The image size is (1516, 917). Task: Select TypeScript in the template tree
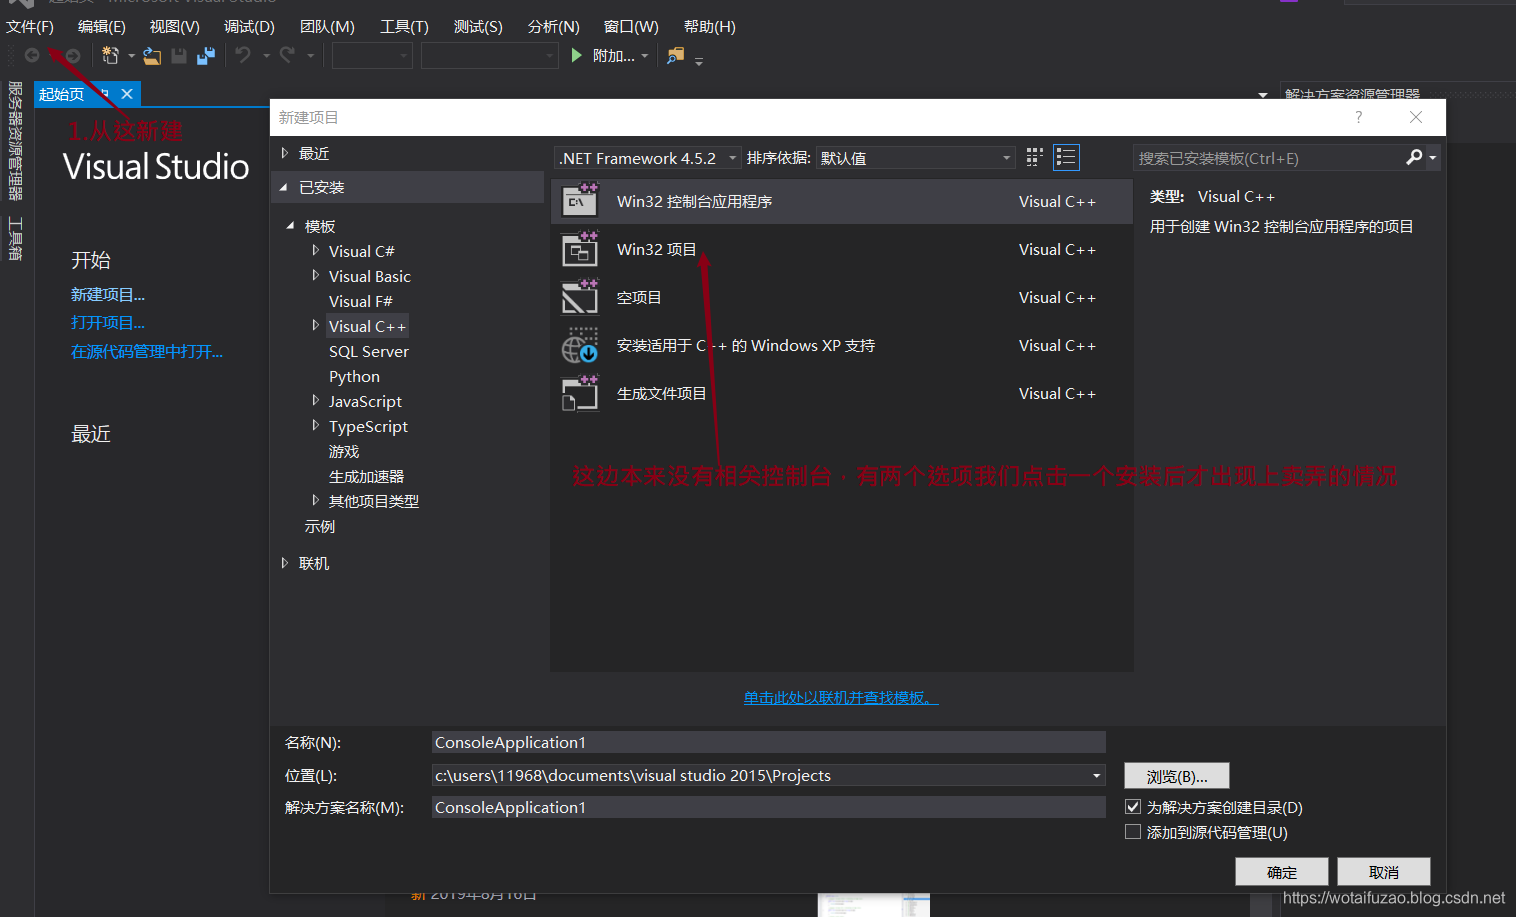pyautogui.click(x=368, y=426)
